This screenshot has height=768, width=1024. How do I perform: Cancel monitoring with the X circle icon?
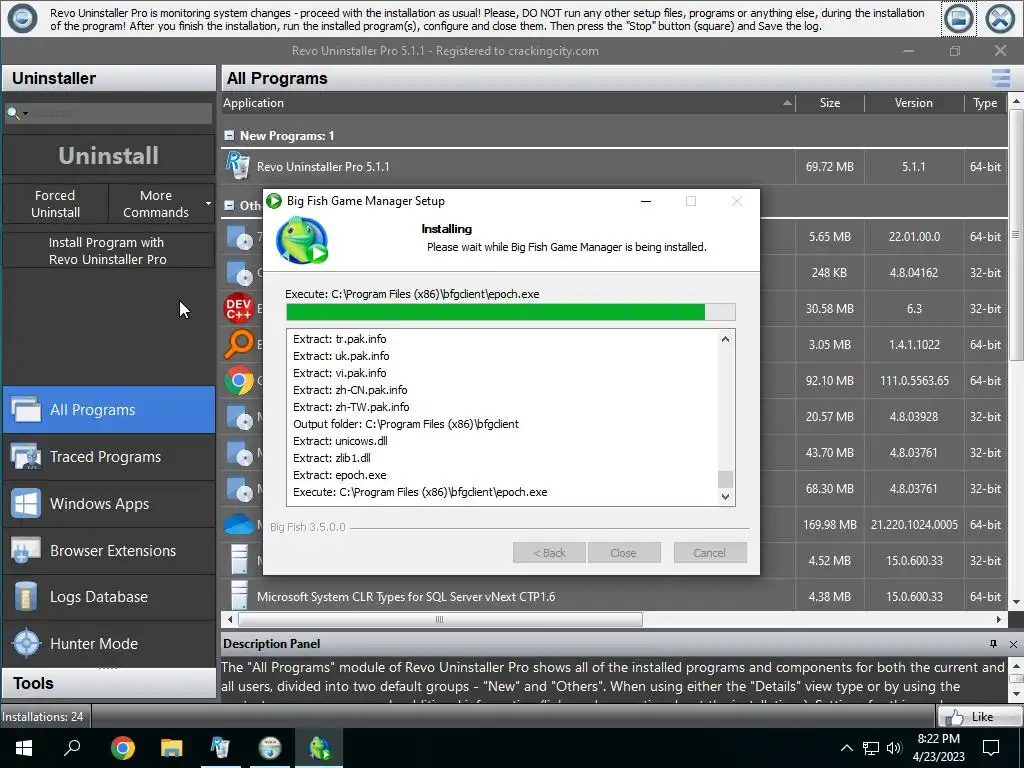pyautogui.click(x=1000, y=19)
